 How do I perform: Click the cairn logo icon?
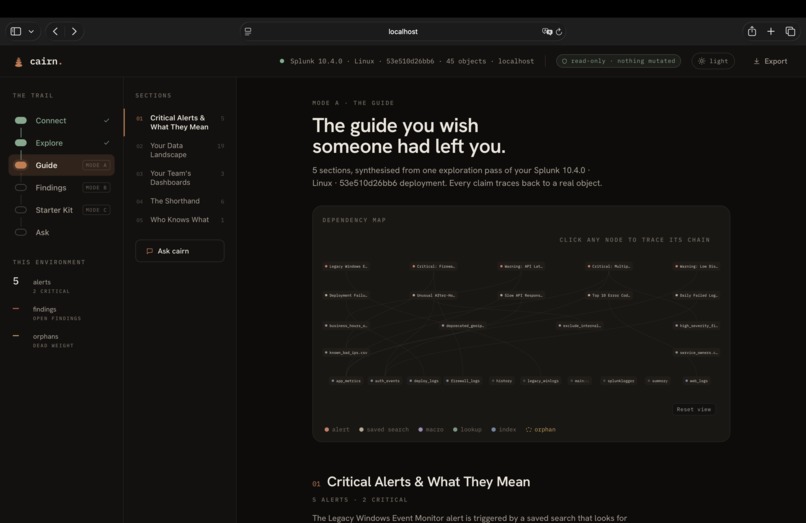(x=19, y=62)
